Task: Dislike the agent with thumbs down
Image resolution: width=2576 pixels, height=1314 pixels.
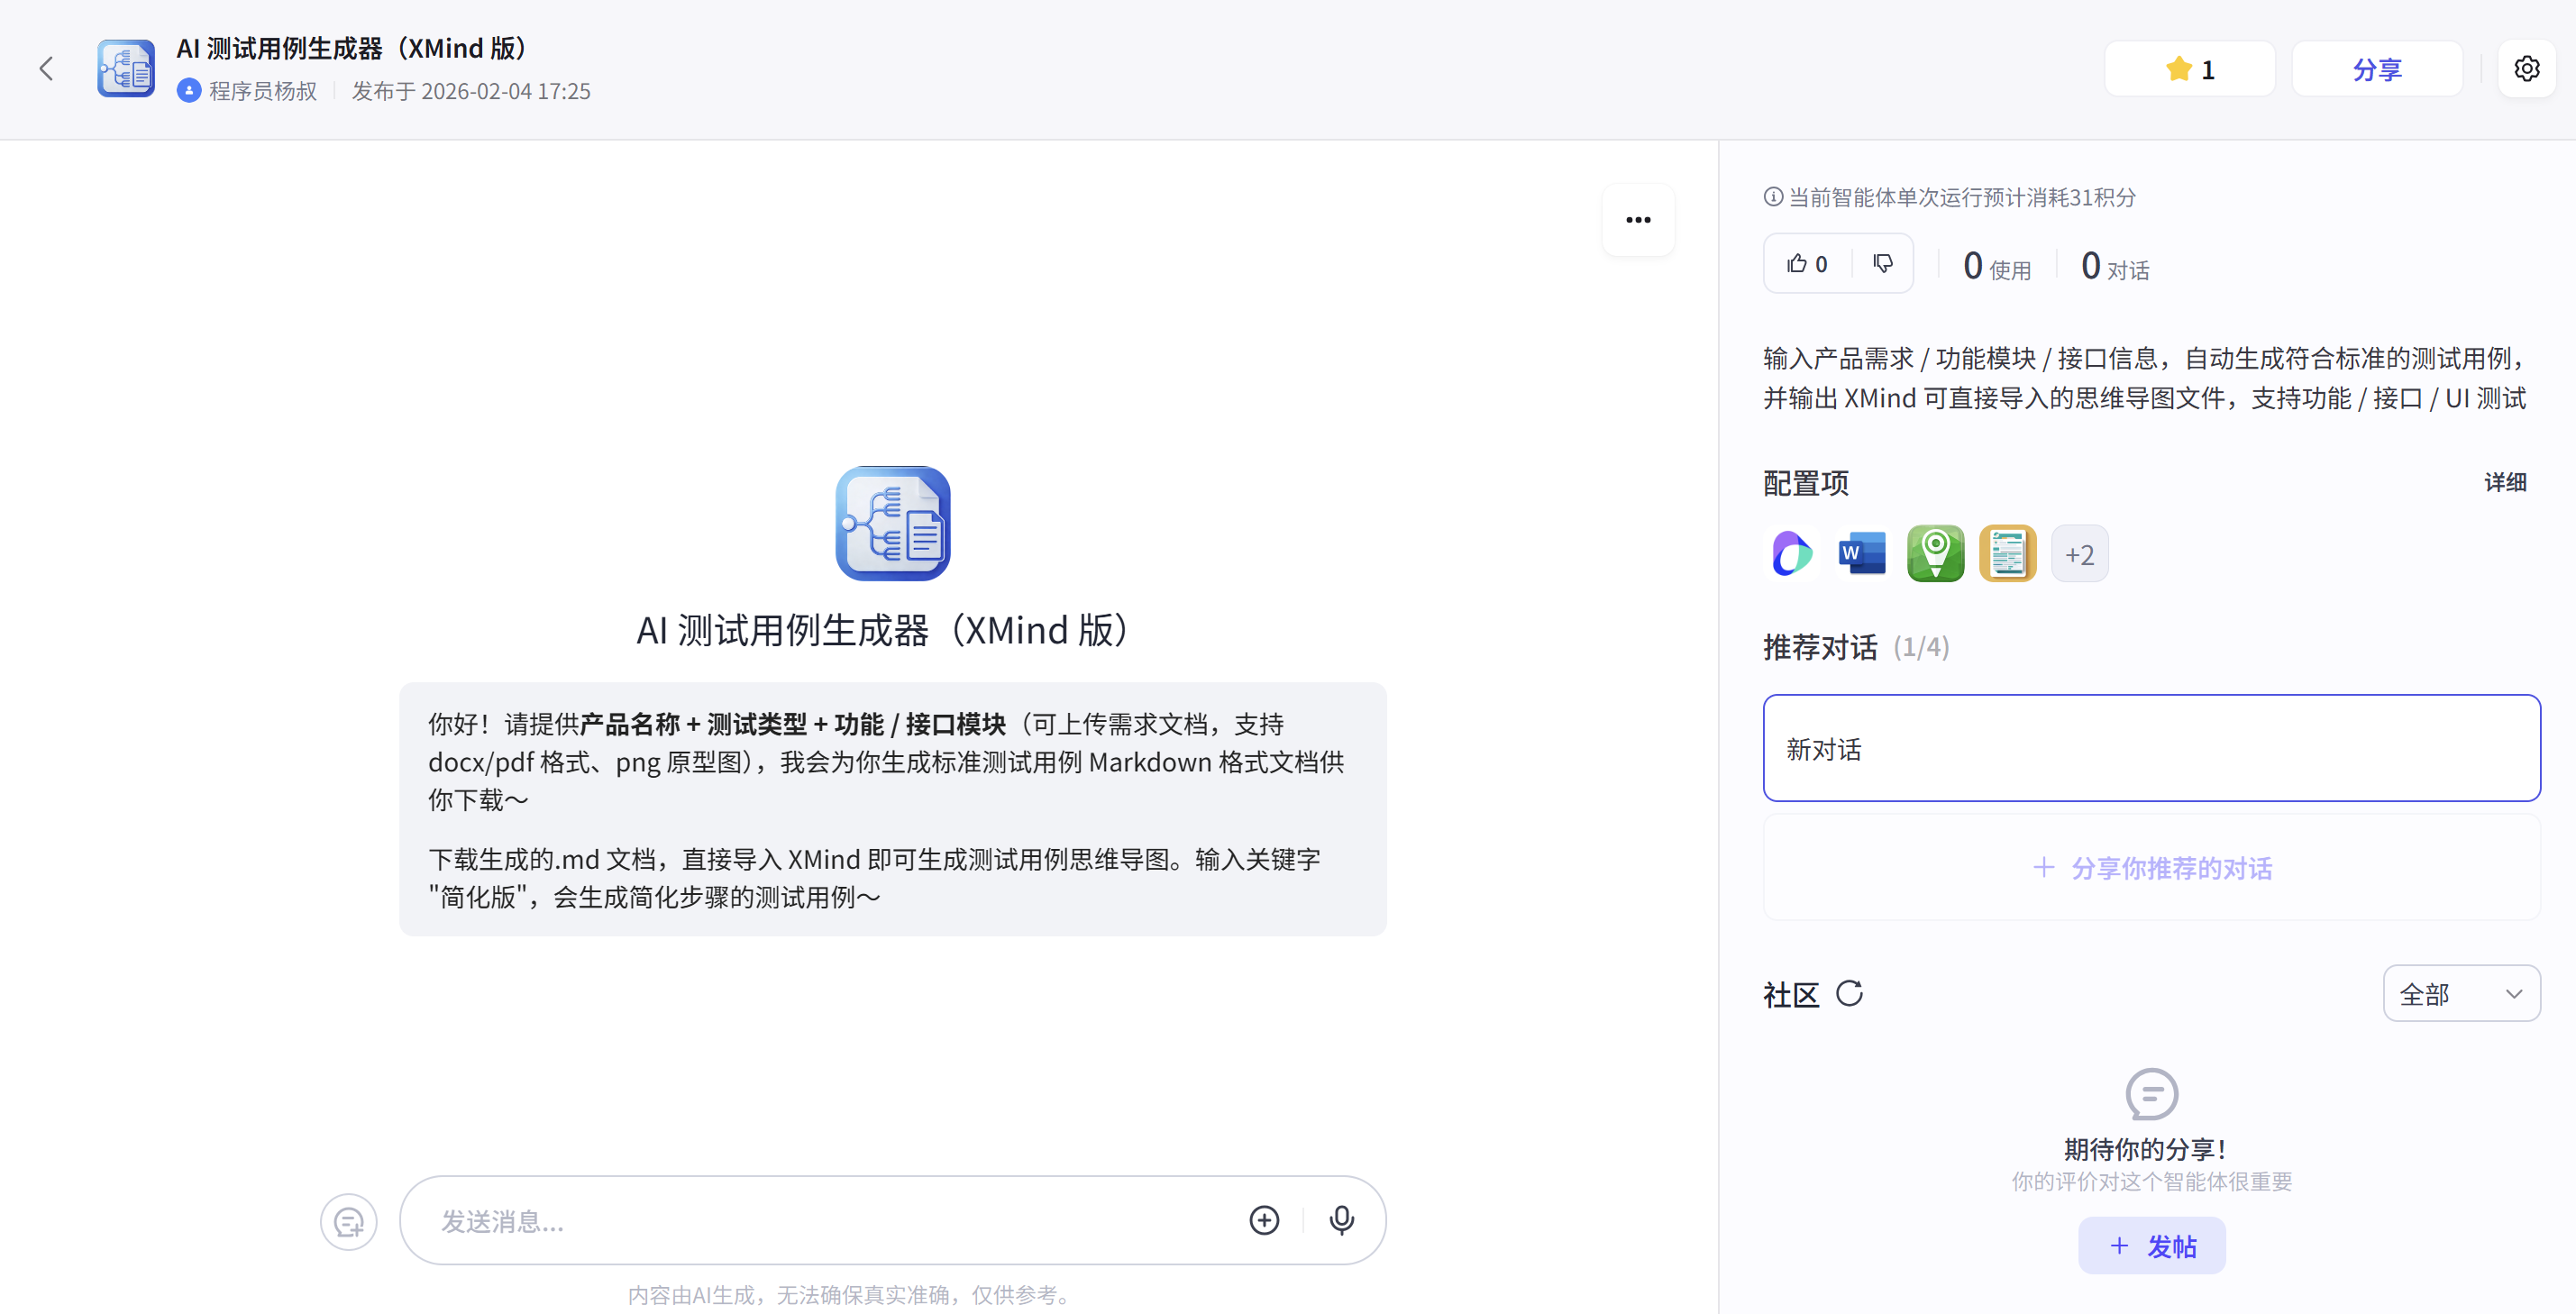Action: pyautogui.click(x=1883, y=264)
